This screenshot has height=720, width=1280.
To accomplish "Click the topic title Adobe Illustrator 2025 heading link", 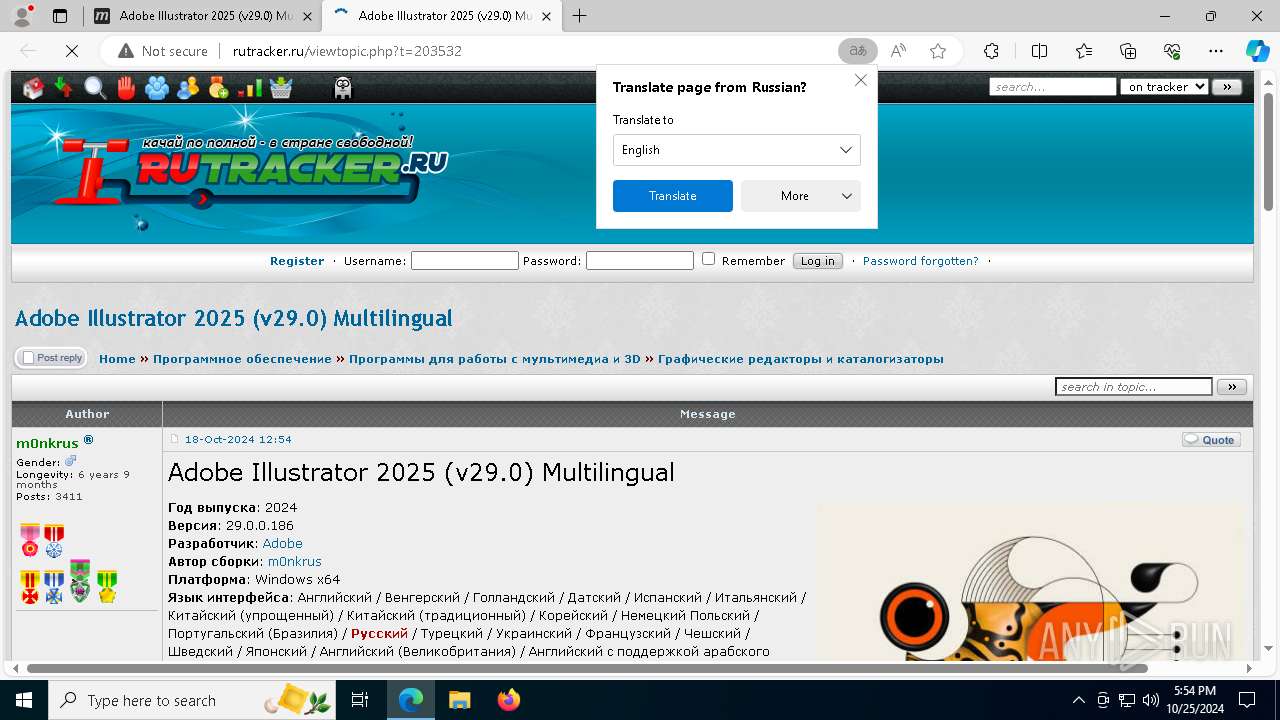I will tap(233, 319).
